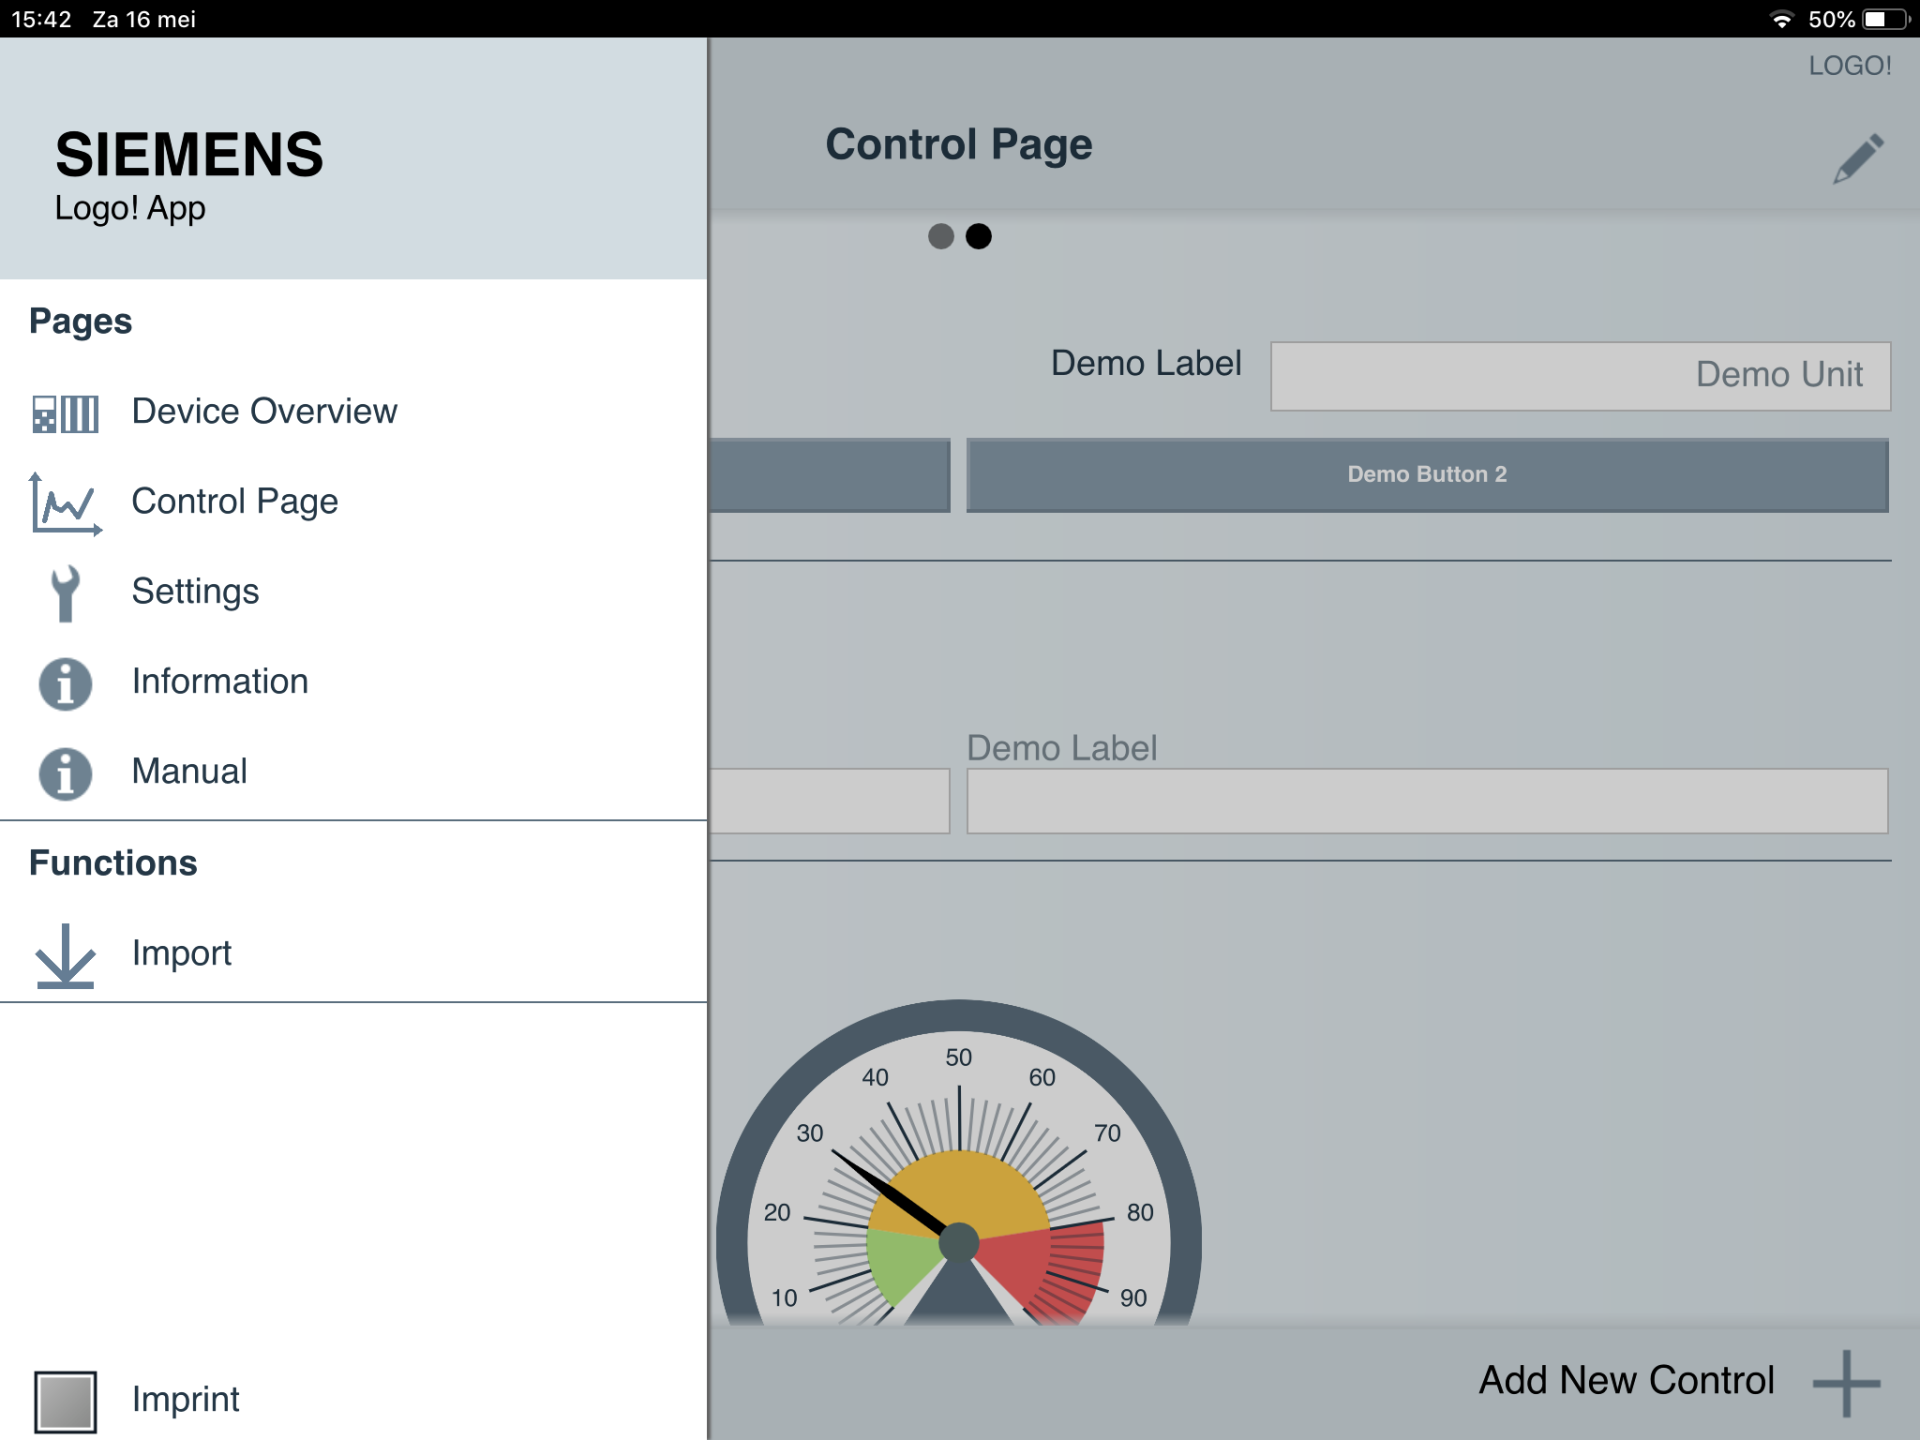The width and height of the screenshot is (1920, 1440).
Task: Click the Device Overview module icon
Action: coord(65,412)
